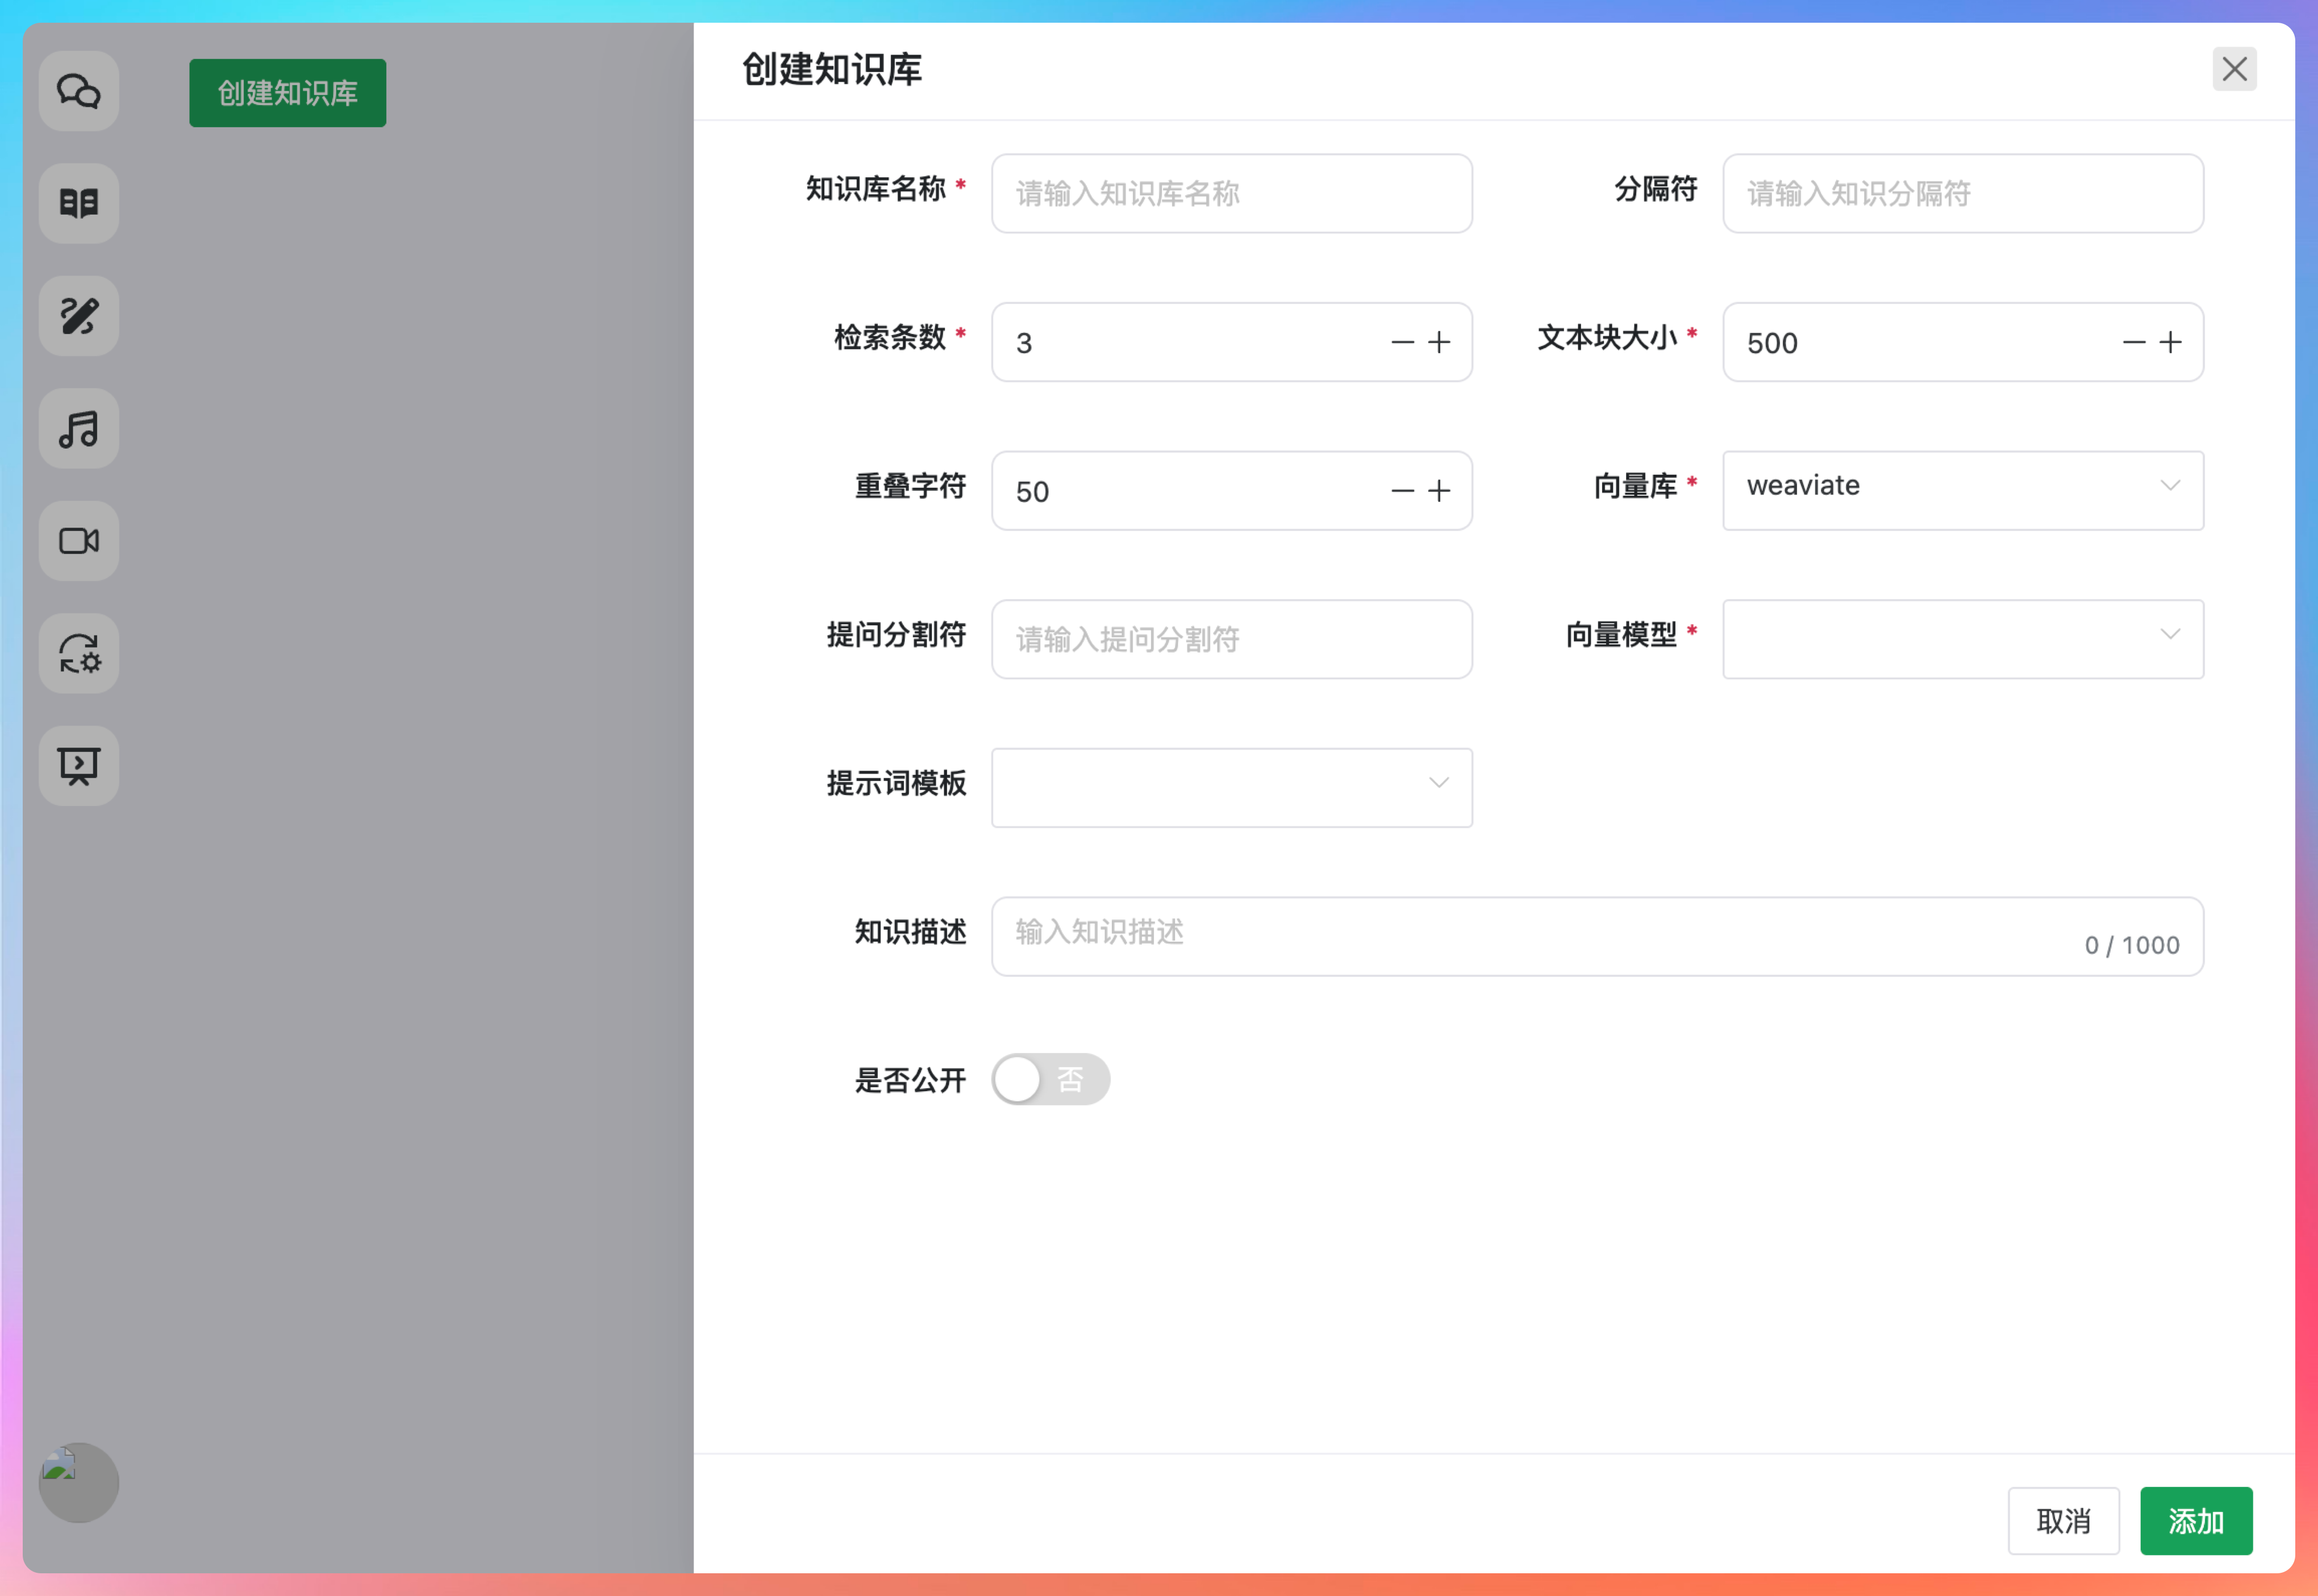Image resolution: width=2318 pixels, height=1596 pixels.
Task: Click the pencil drawing sidebar icon
Action: pos(79,316)
